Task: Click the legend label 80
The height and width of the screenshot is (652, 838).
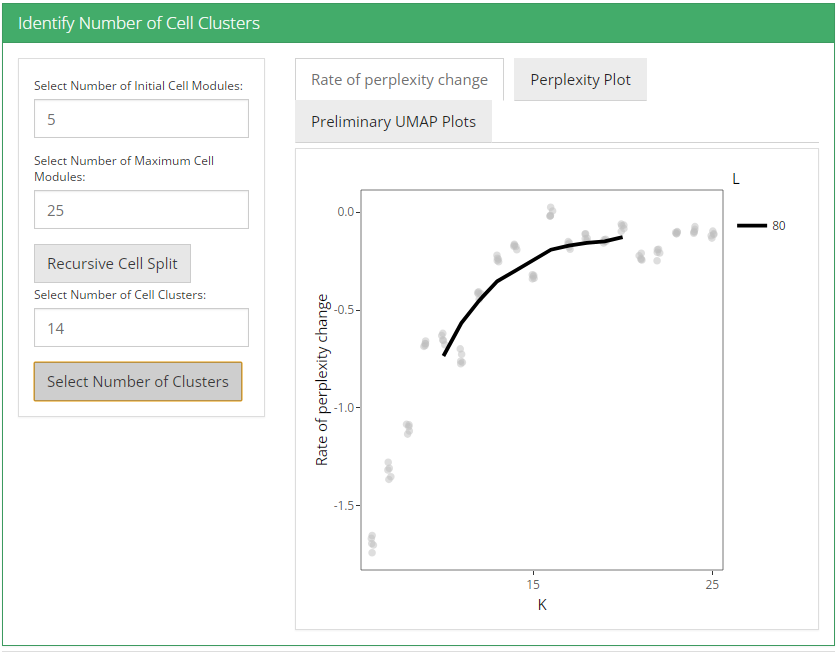Action: click(779, 226)
